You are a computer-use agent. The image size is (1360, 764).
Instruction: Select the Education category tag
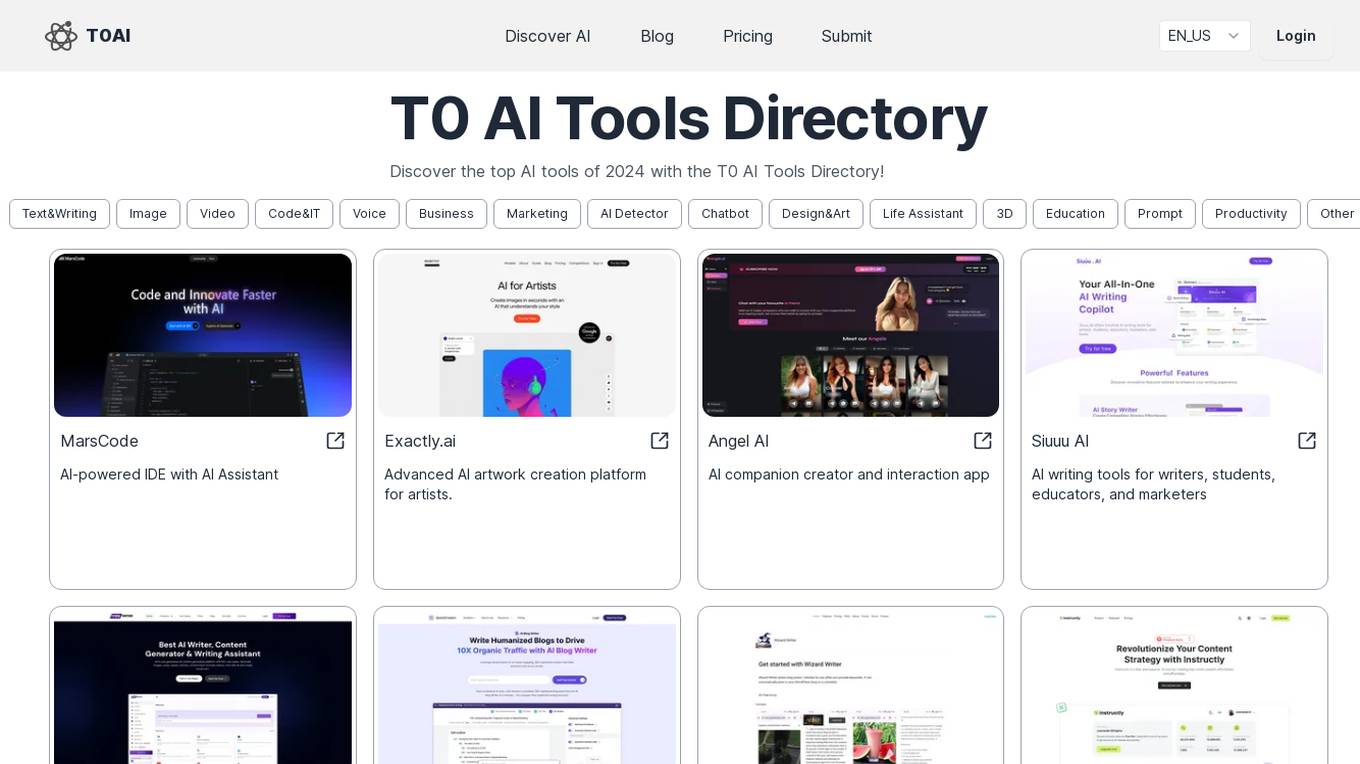tap(1075, 214)
